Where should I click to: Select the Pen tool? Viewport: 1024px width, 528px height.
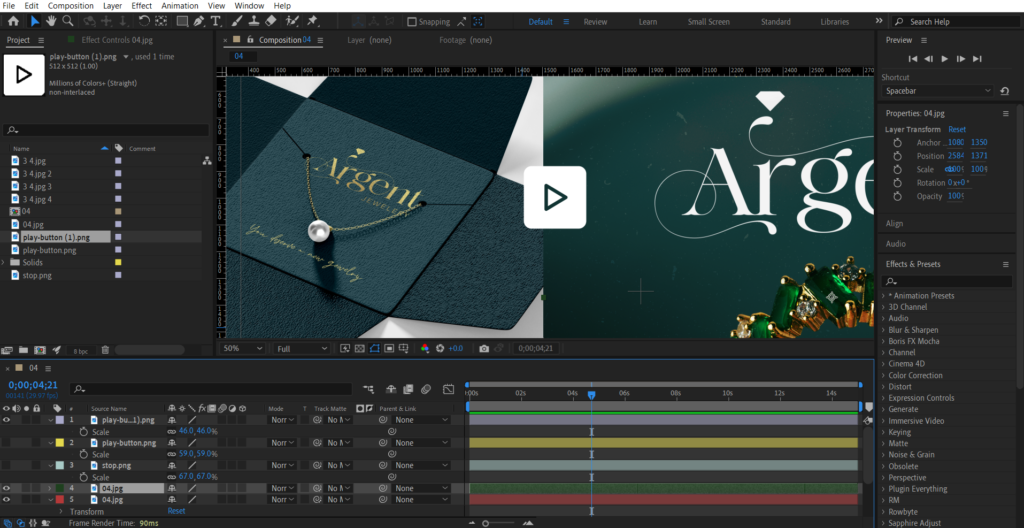tap(199, 22)
